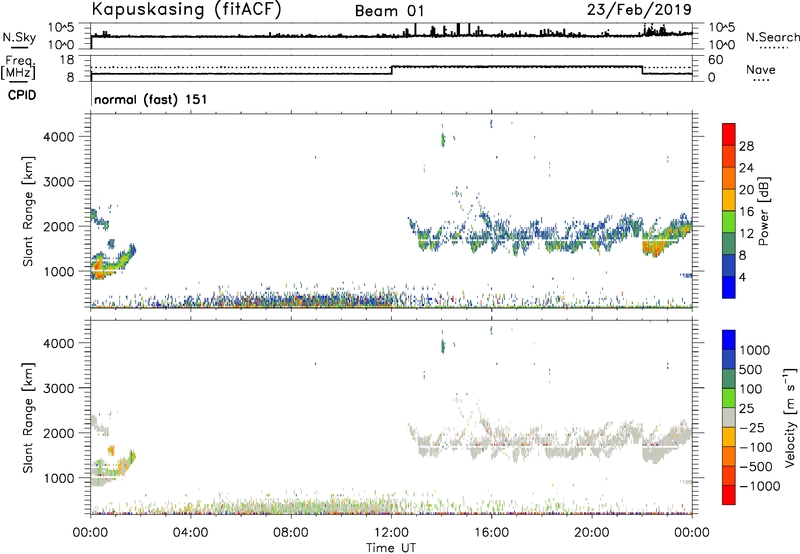Click the frequency step-down near 22:00 UT
Image resolution: width=800 pixels, height=554 pixels.
(642, 70)
